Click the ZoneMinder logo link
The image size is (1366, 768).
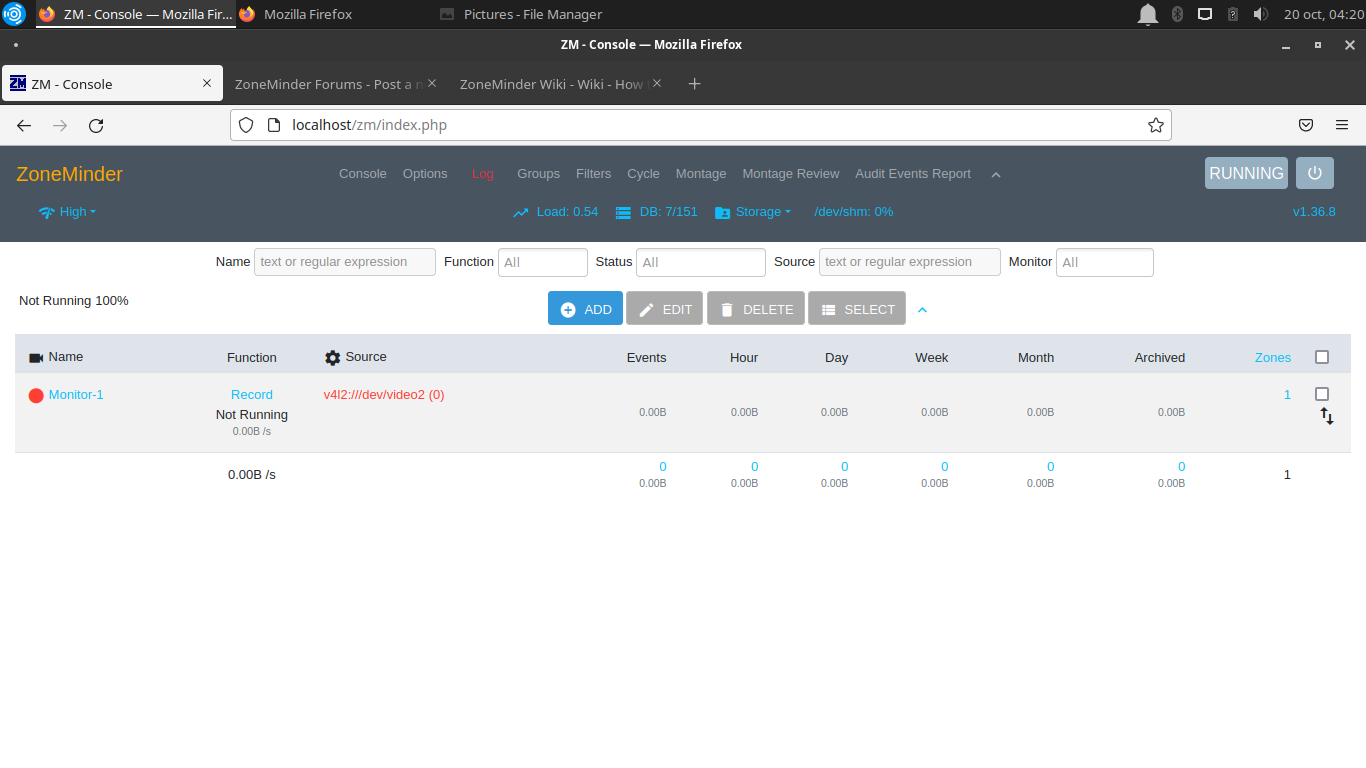coord(69,174)
